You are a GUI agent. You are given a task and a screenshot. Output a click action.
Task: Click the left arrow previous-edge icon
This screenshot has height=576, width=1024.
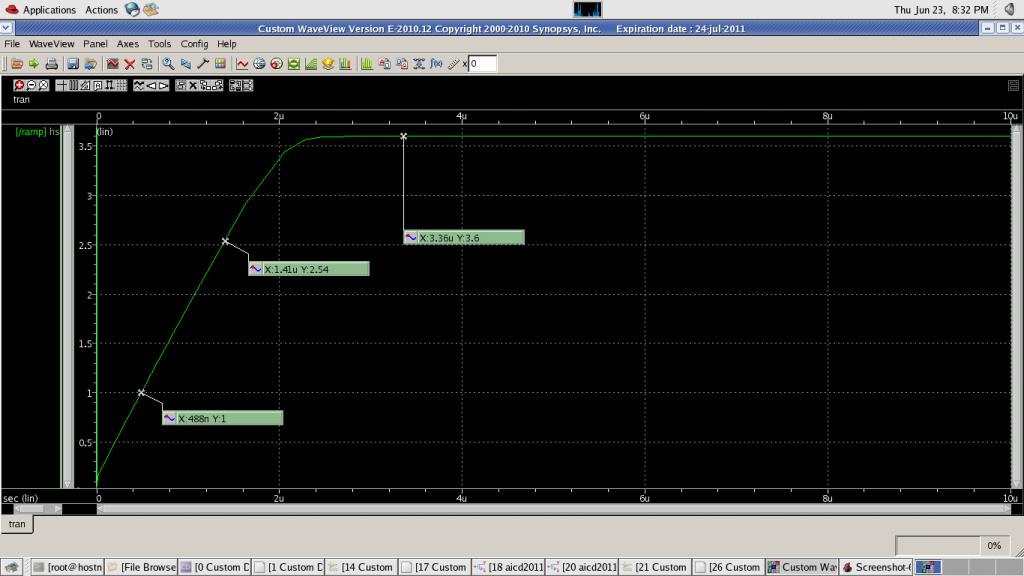151,86
